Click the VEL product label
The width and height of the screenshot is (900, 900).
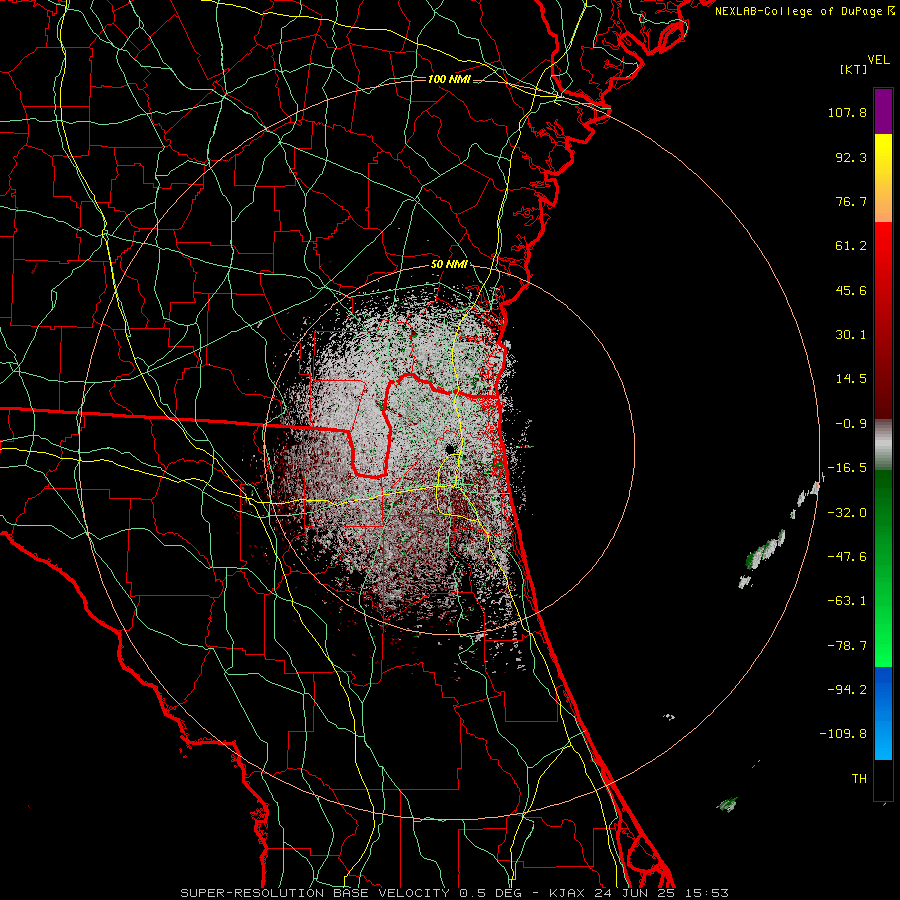point(879,60)
